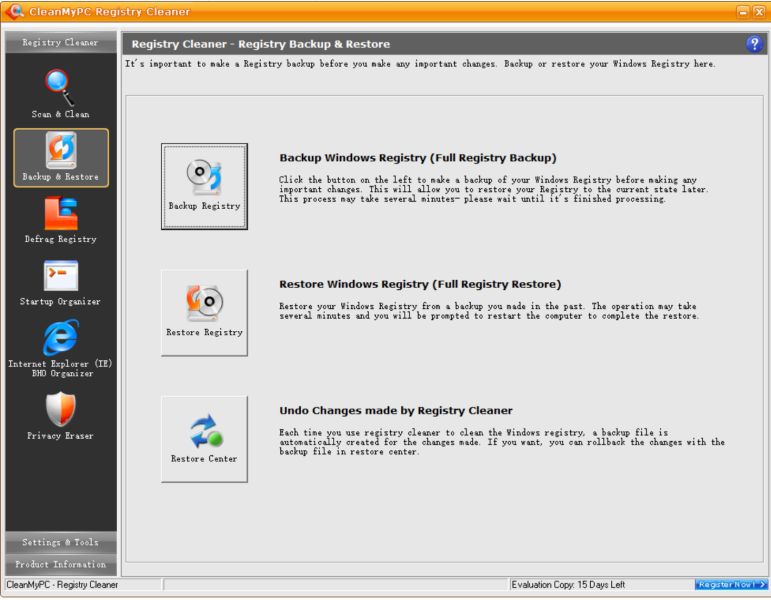This screenshot has width=771, height=600.
Task: Click the Restore Registry button
Action: (x=204, y=312)
